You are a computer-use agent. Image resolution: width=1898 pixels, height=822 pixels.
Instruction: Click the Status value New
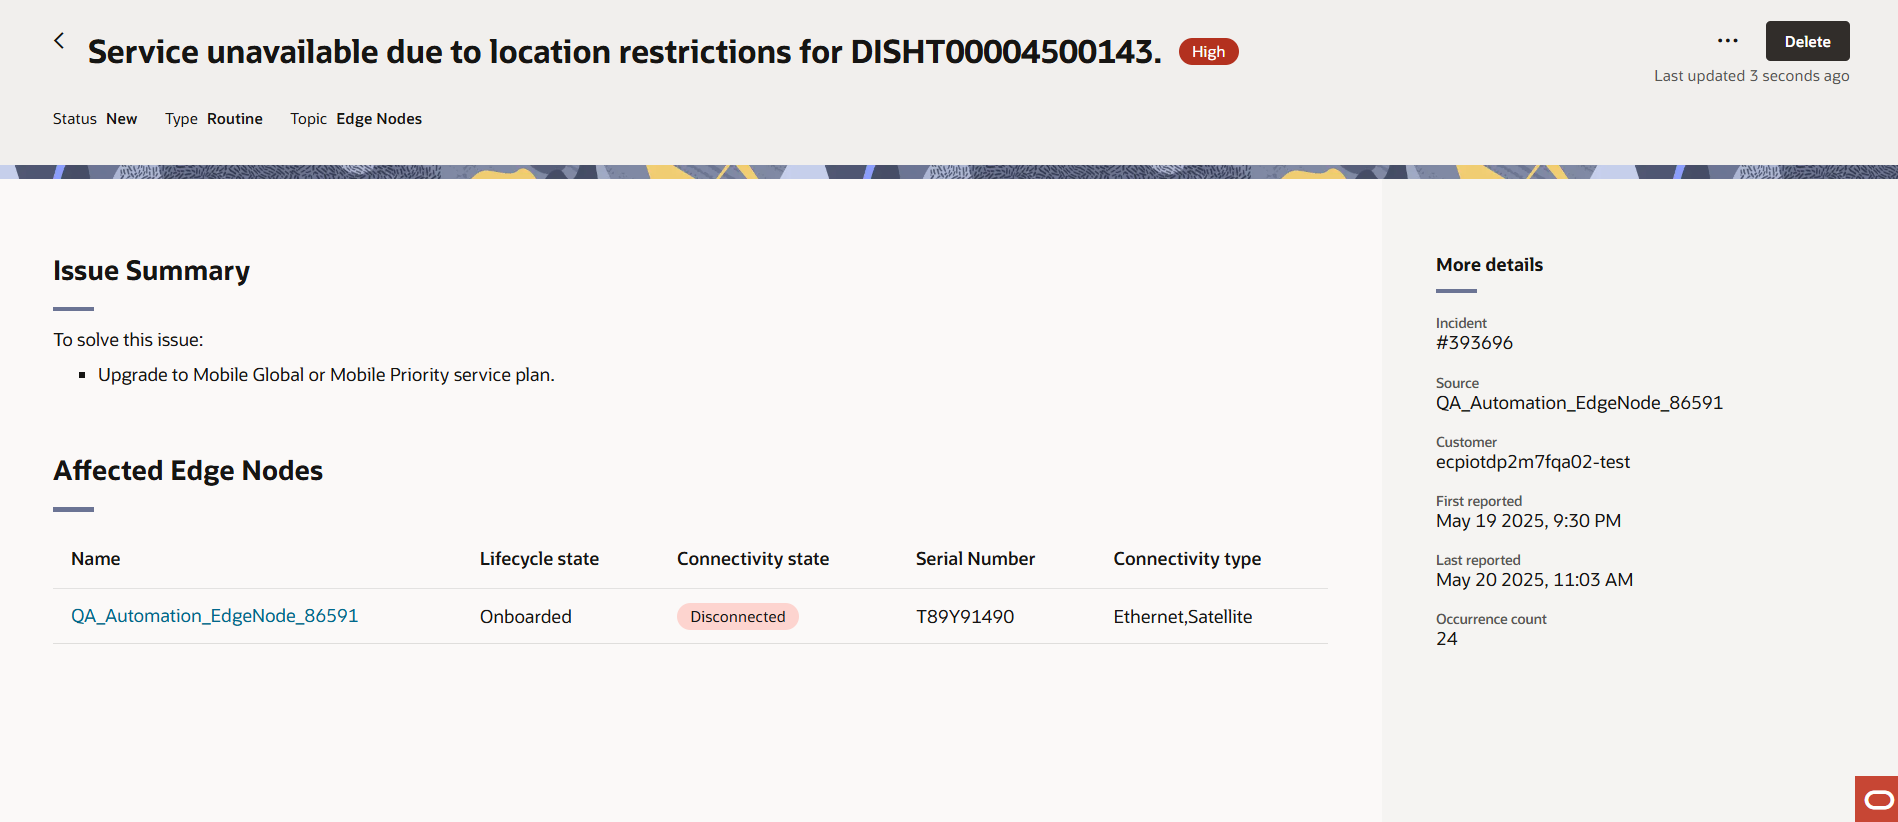(x=121, y=118)
